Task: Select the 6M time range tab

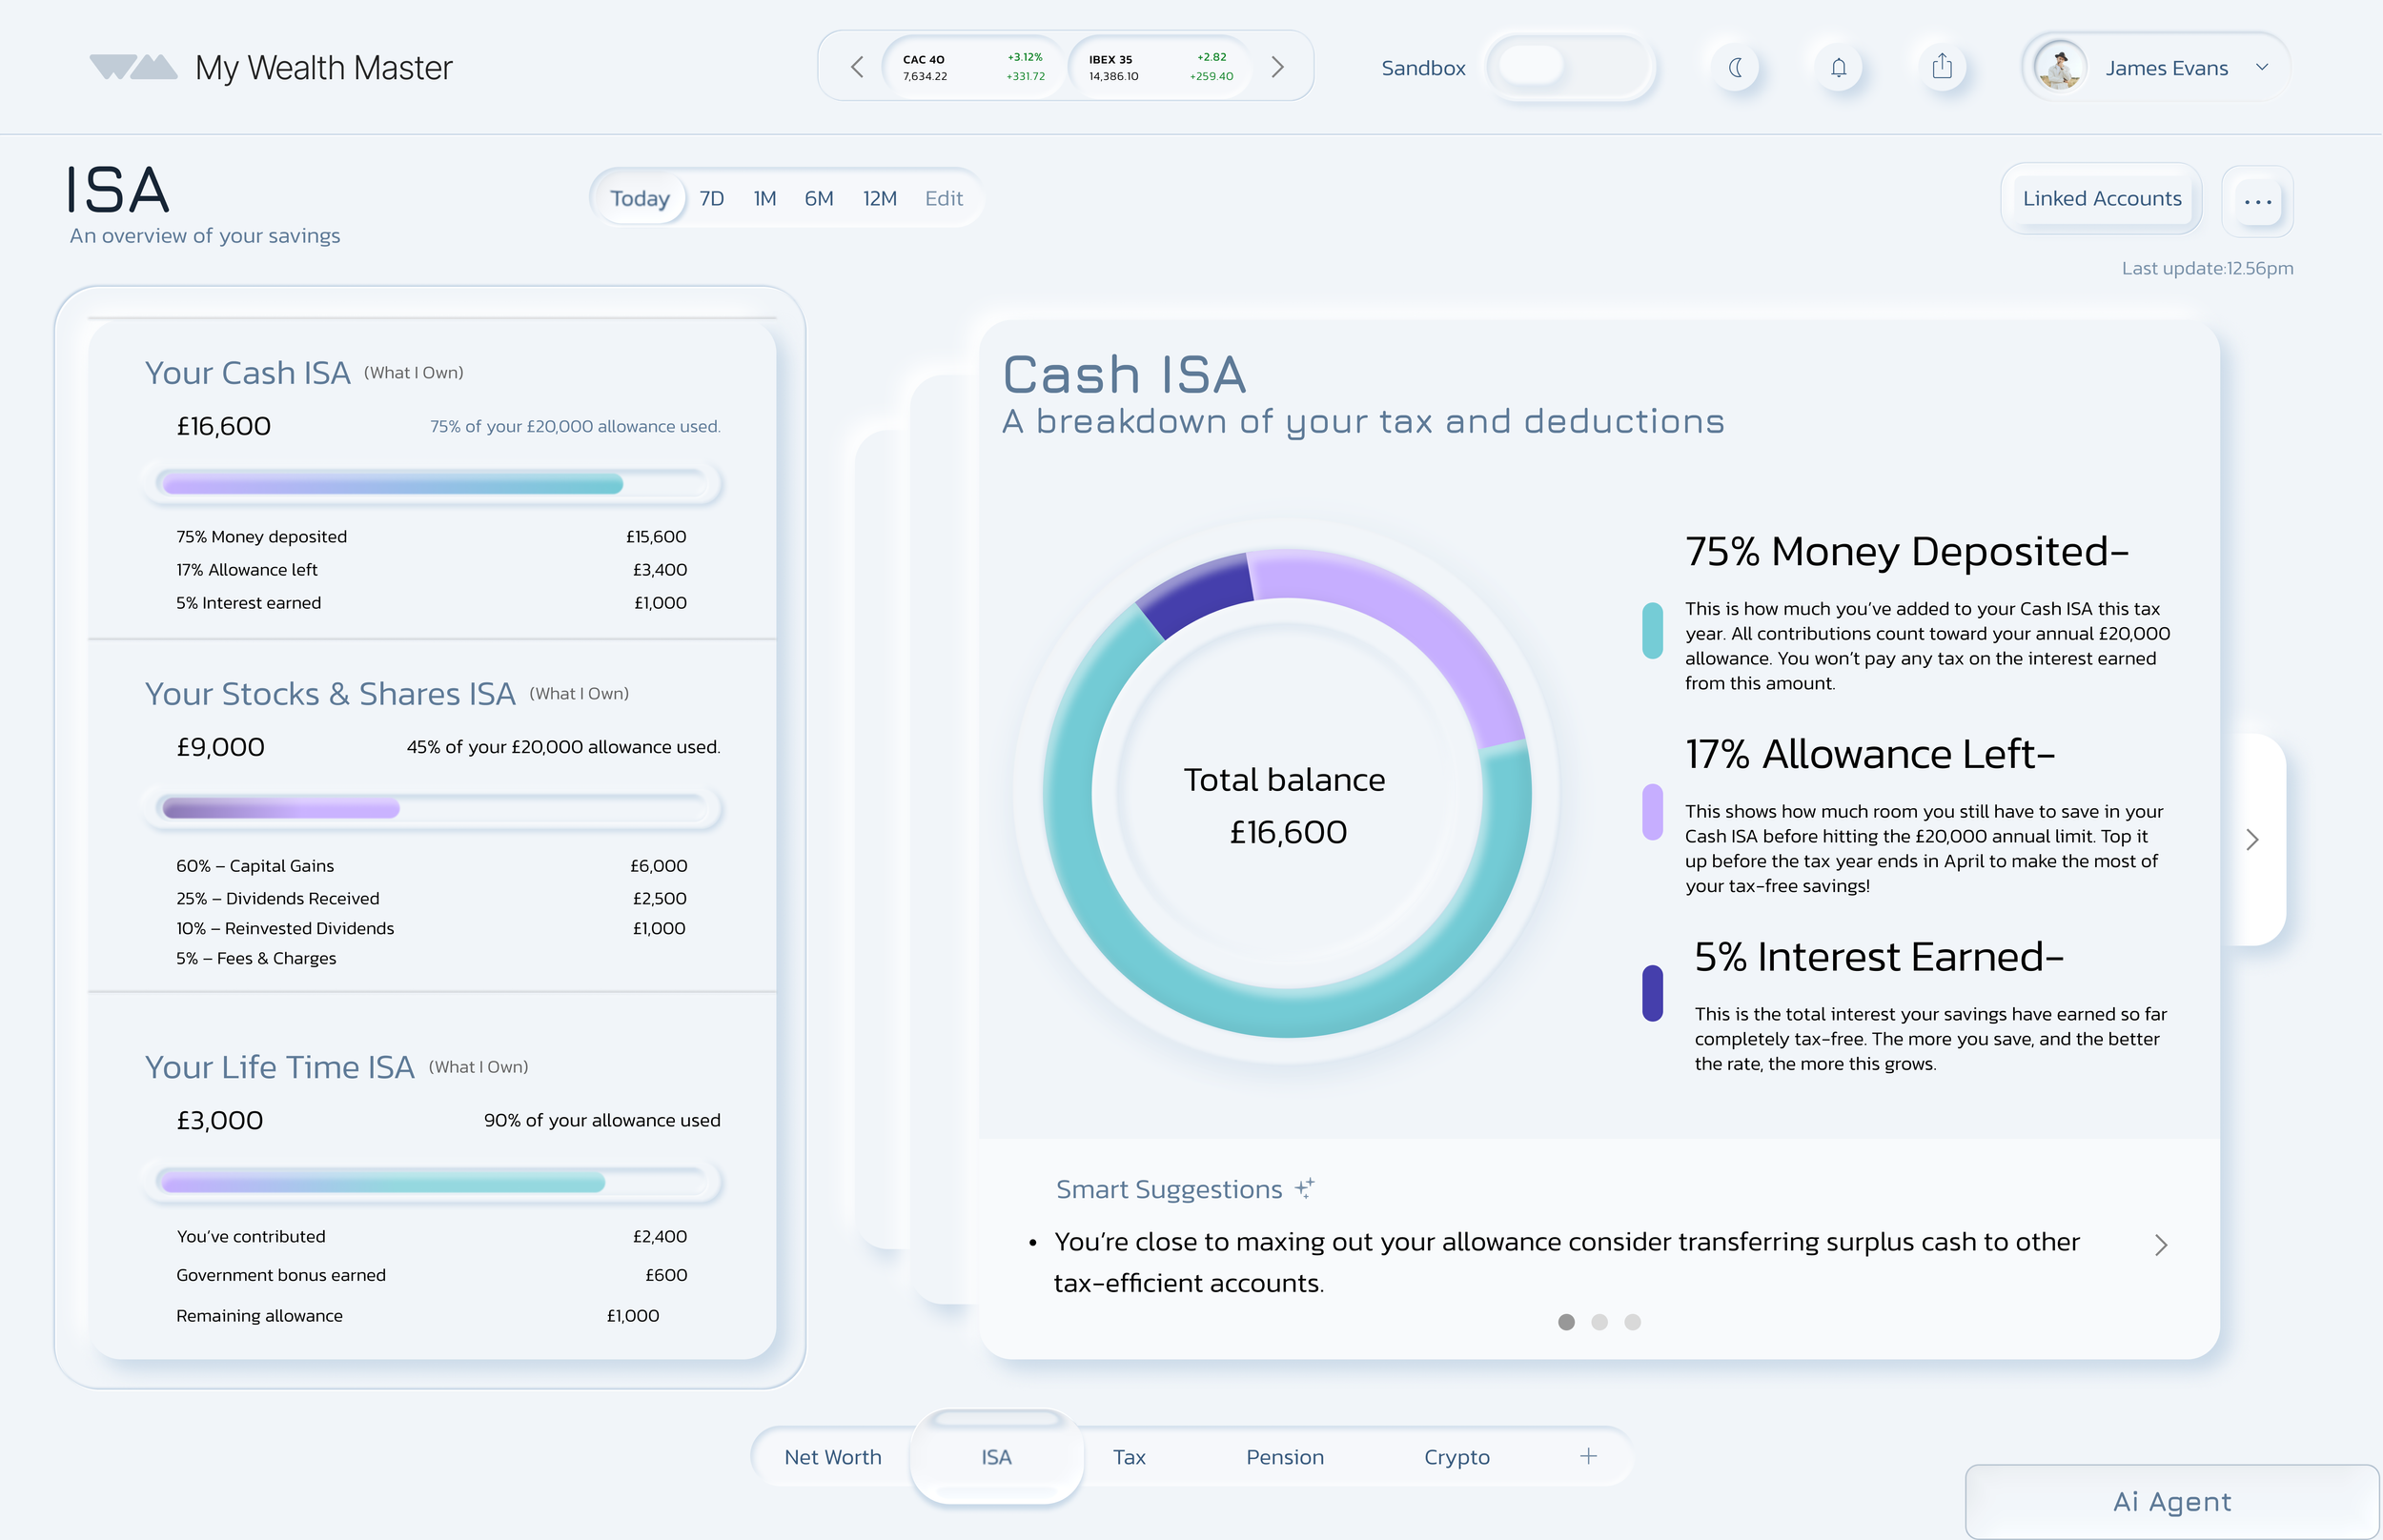Action: pos(818,198)
